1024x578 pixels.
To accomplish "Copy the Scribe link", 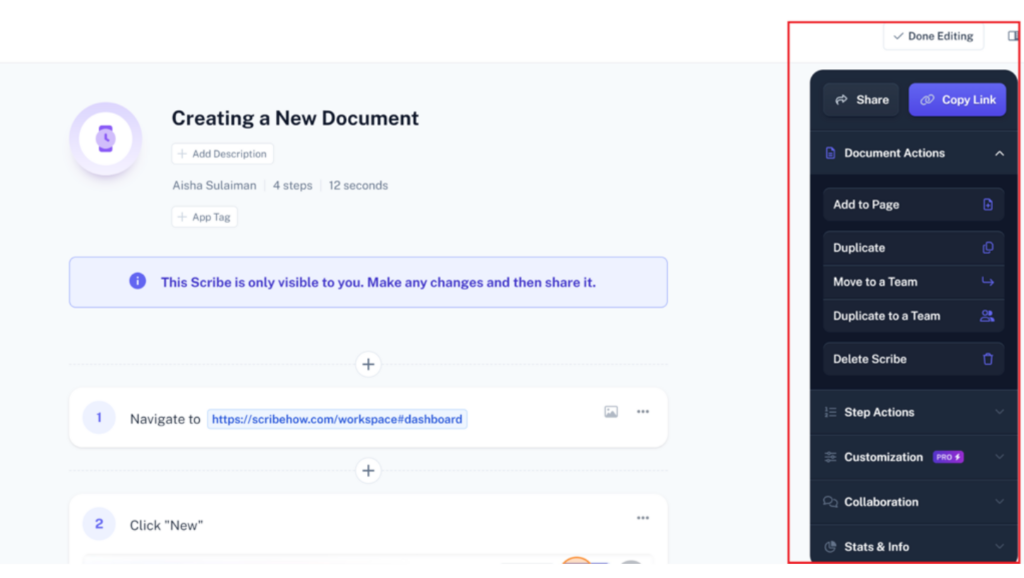I will [957, 100].
